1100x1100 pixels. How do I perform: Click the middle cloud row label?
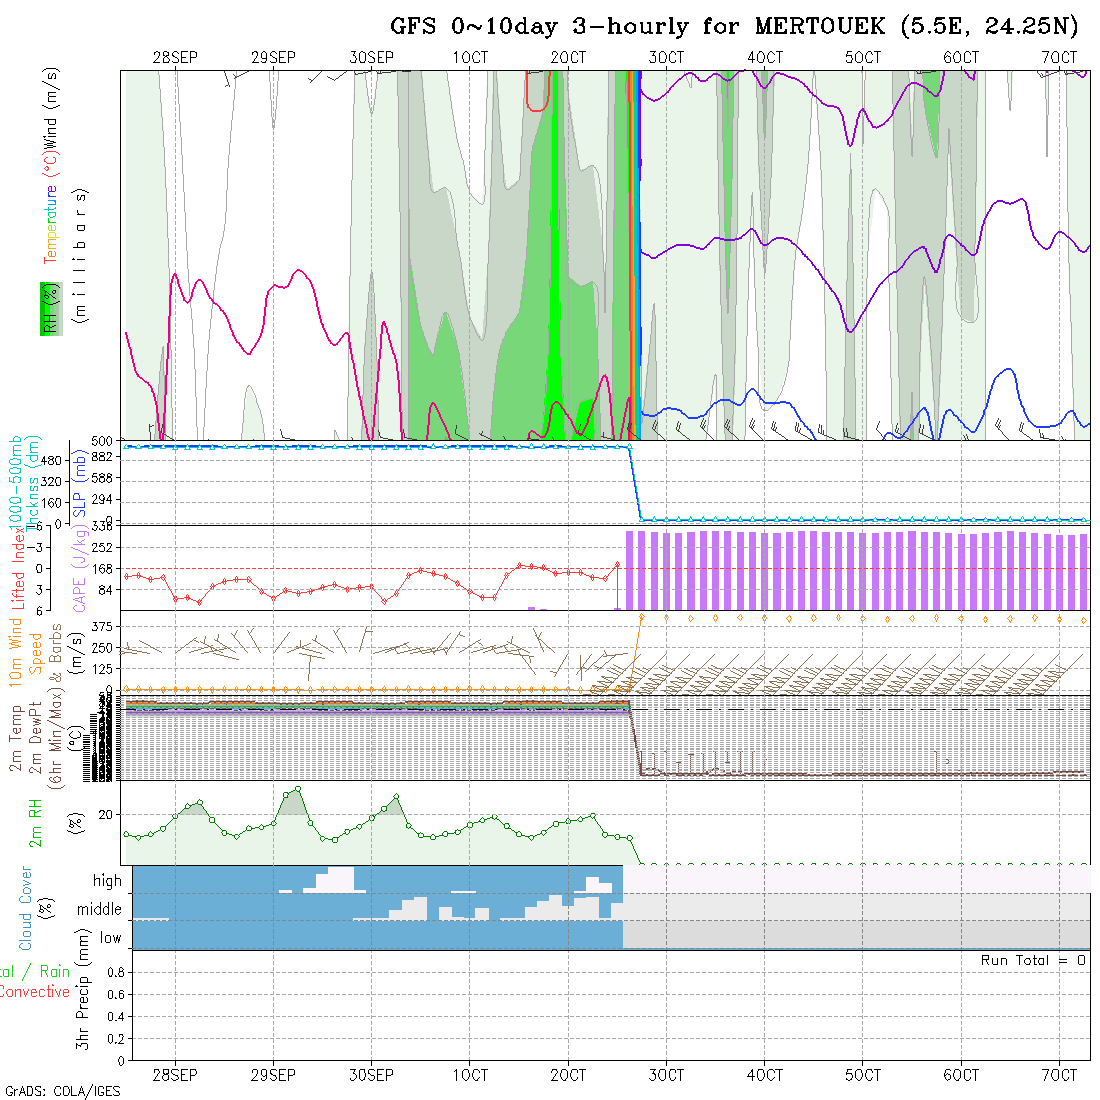(x=99, y=910)
